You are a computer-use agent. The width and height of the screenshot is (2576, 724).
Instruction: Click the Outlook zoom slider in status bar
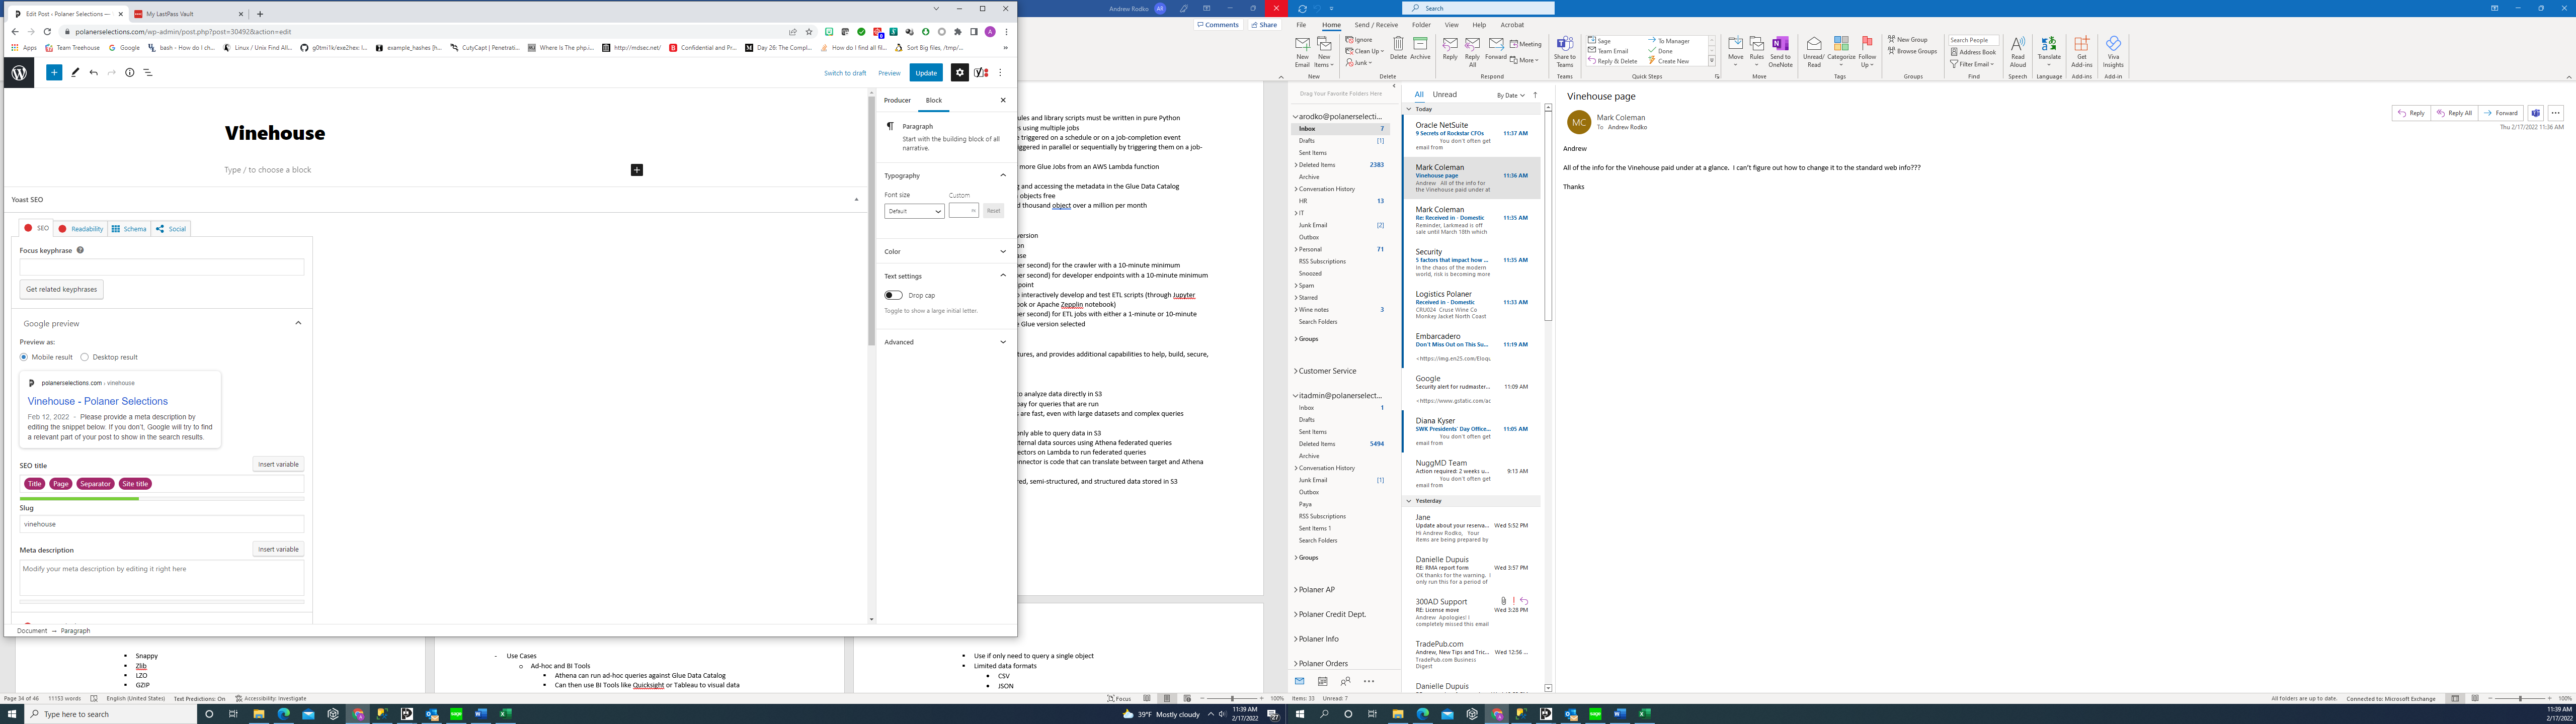[2519, 699]
